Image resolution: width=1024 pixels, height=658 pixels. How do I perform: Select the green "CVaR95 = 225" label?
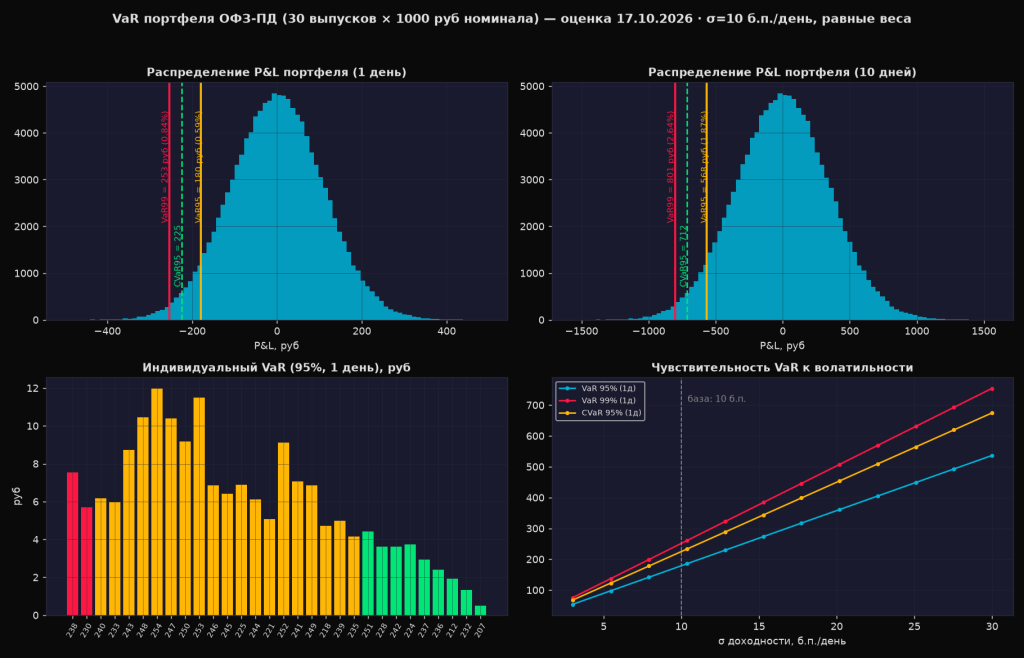click(178, 257)
